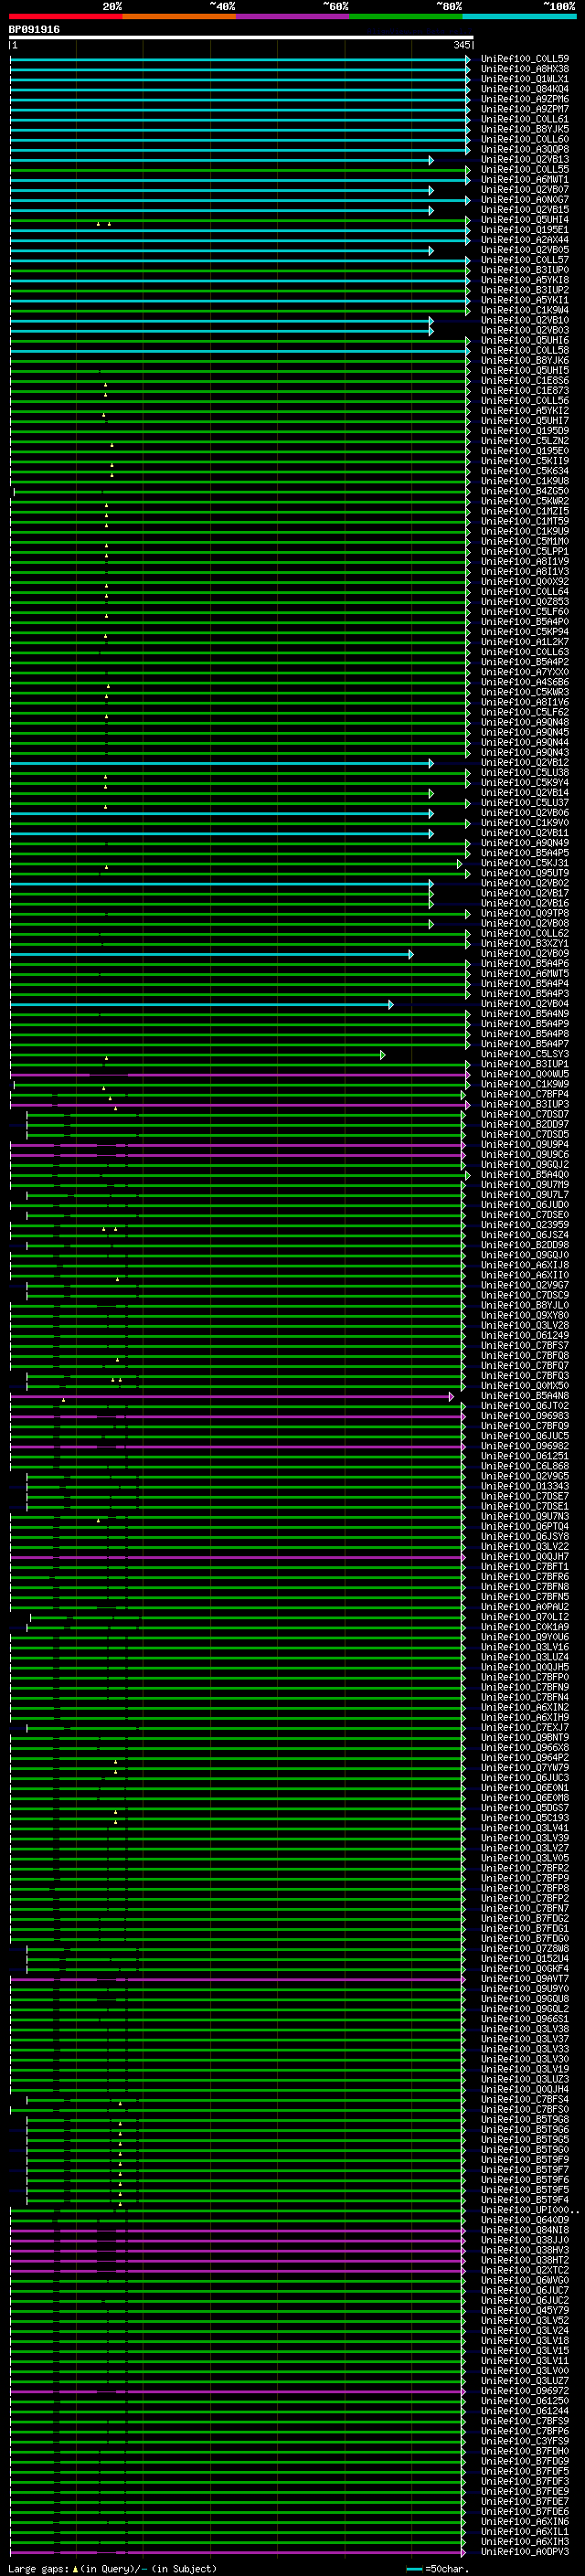This screenshot has width=585, height=2576.
Task: Open hit UniRef100_A9ZPM6
Action: [x=525, y=99]
